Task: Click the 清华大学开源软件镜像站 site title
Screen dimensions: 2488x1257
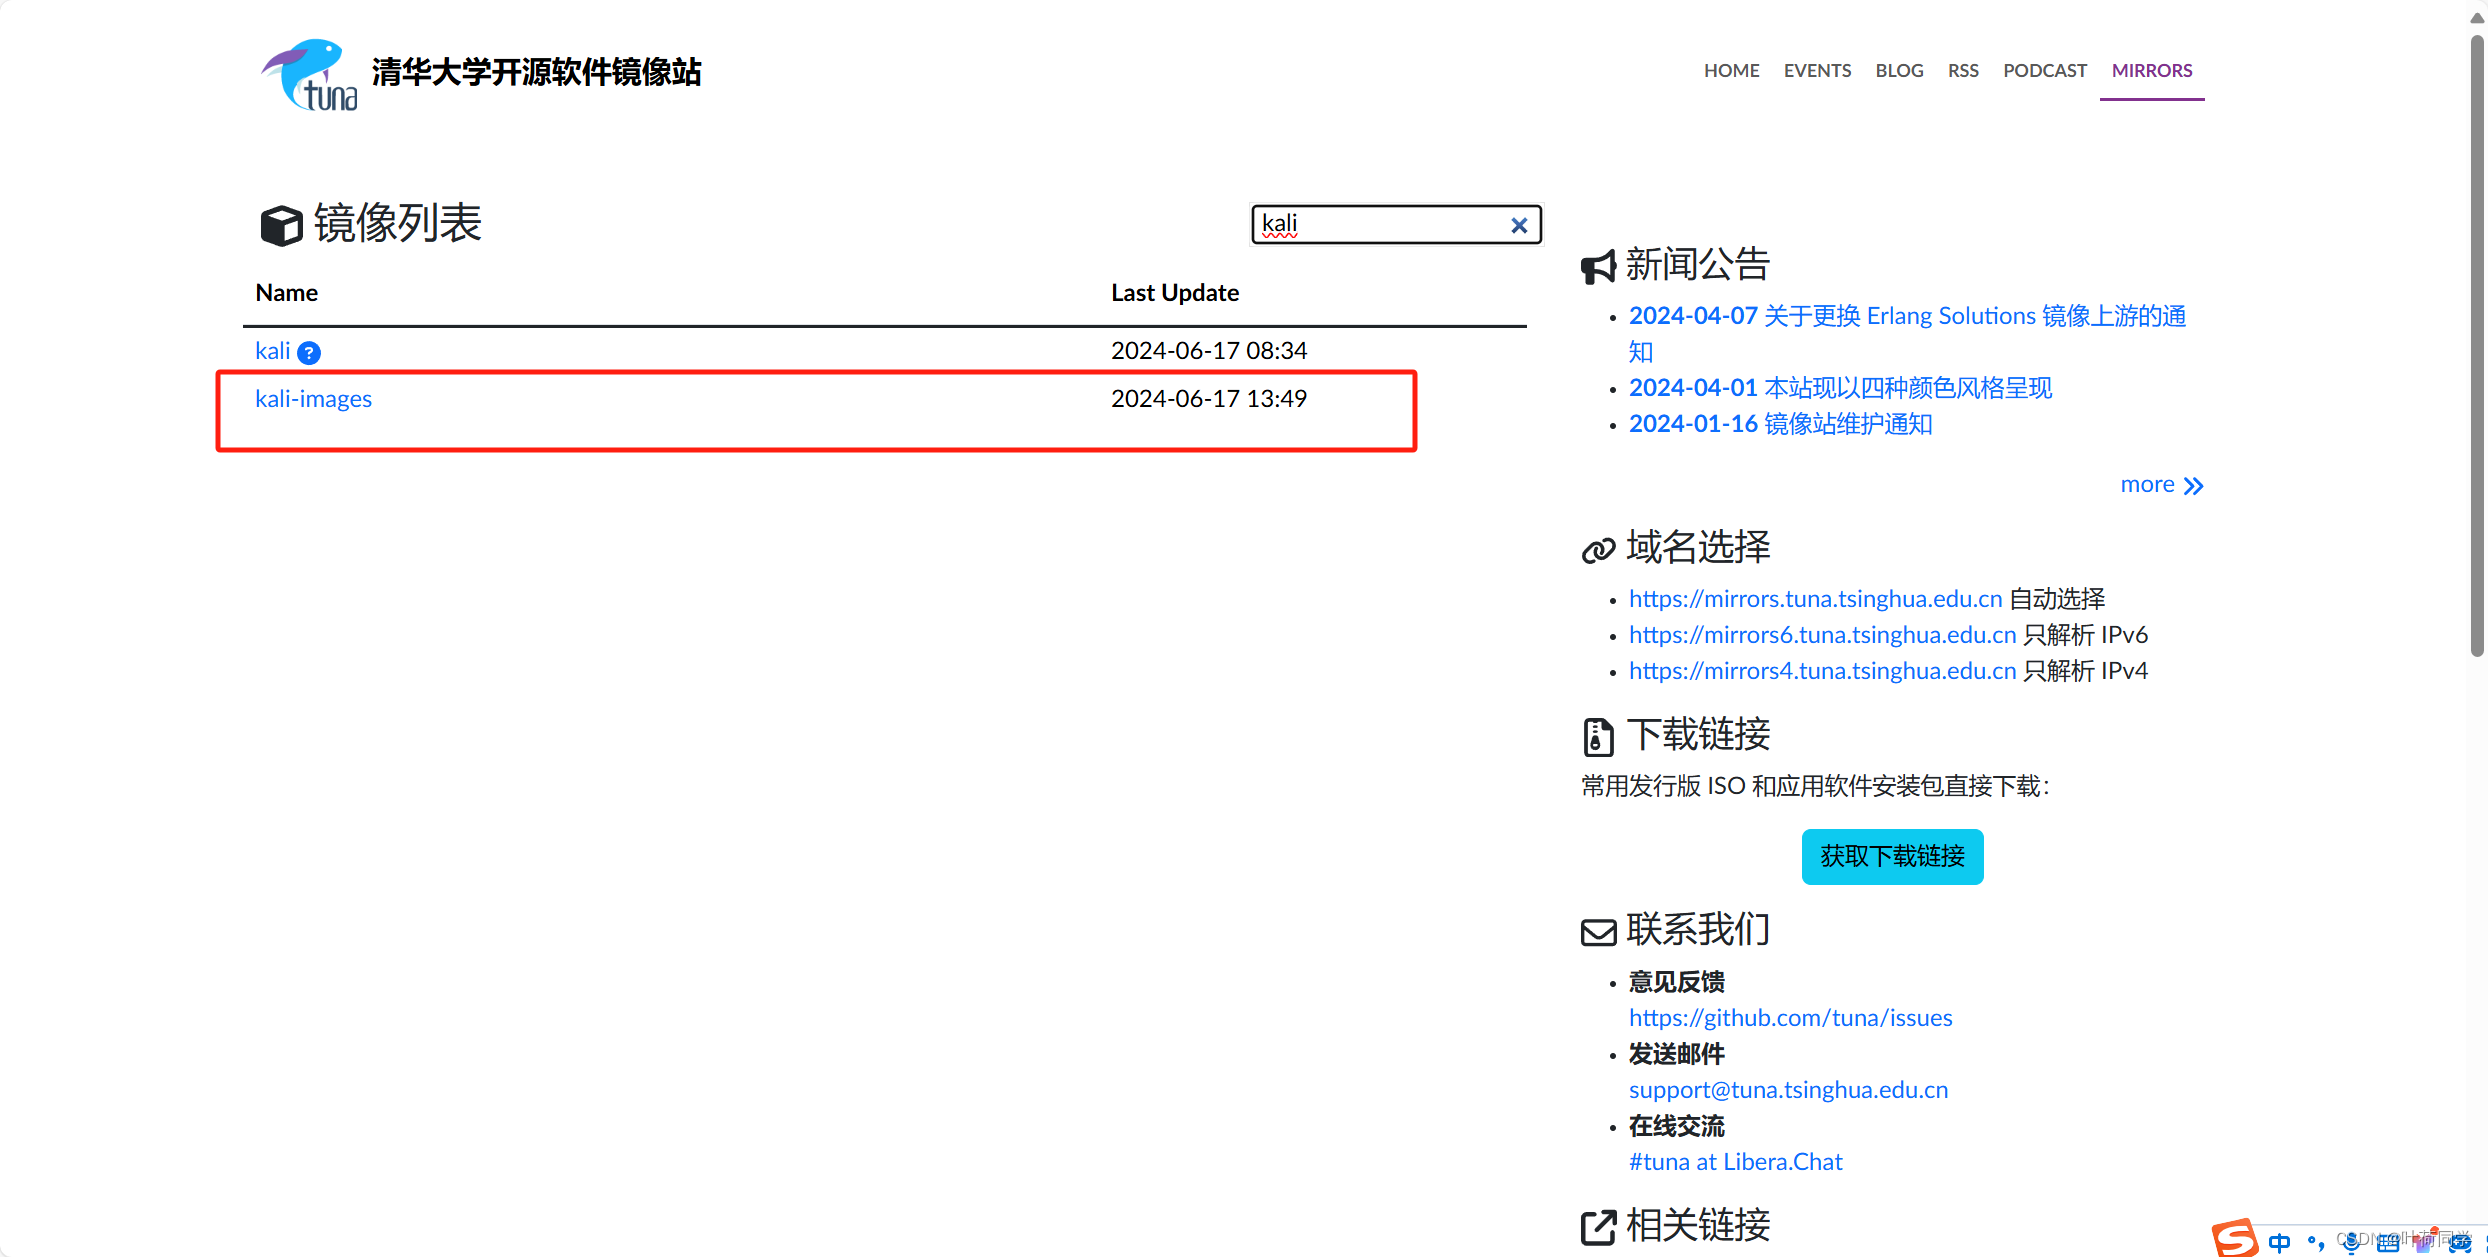Action: [x=536, y=72]
